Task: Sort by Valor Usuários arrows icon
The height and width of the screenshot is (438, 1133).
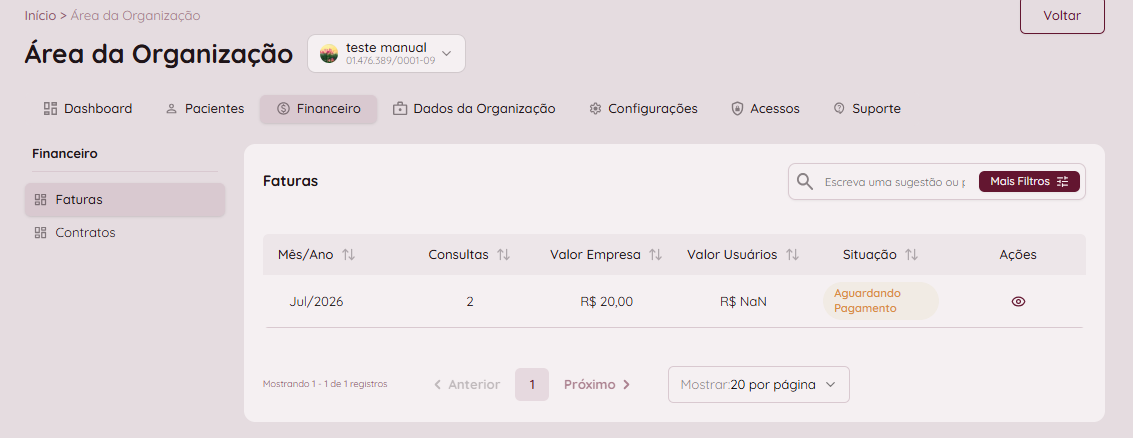Action: click(x=792, y=255)
